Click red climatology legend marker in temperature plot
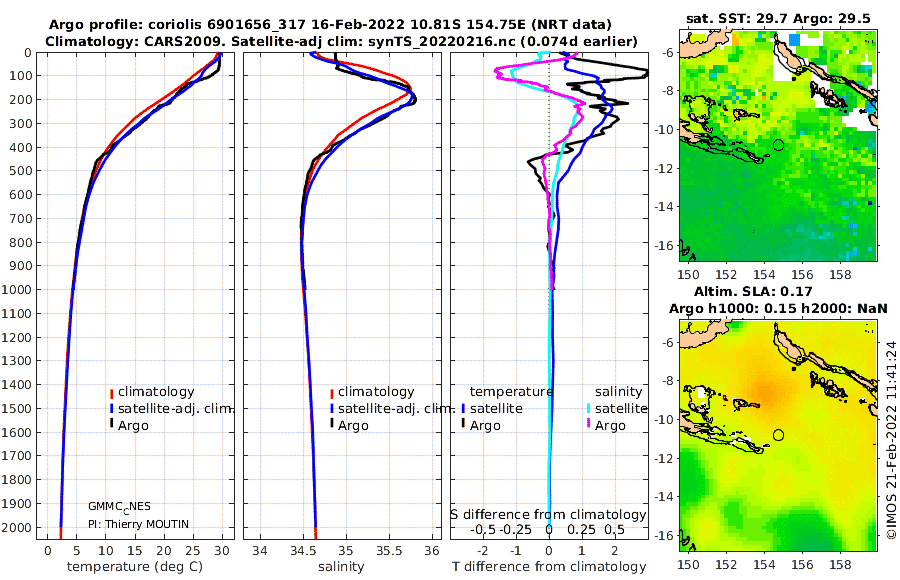 tap(111, 393)
